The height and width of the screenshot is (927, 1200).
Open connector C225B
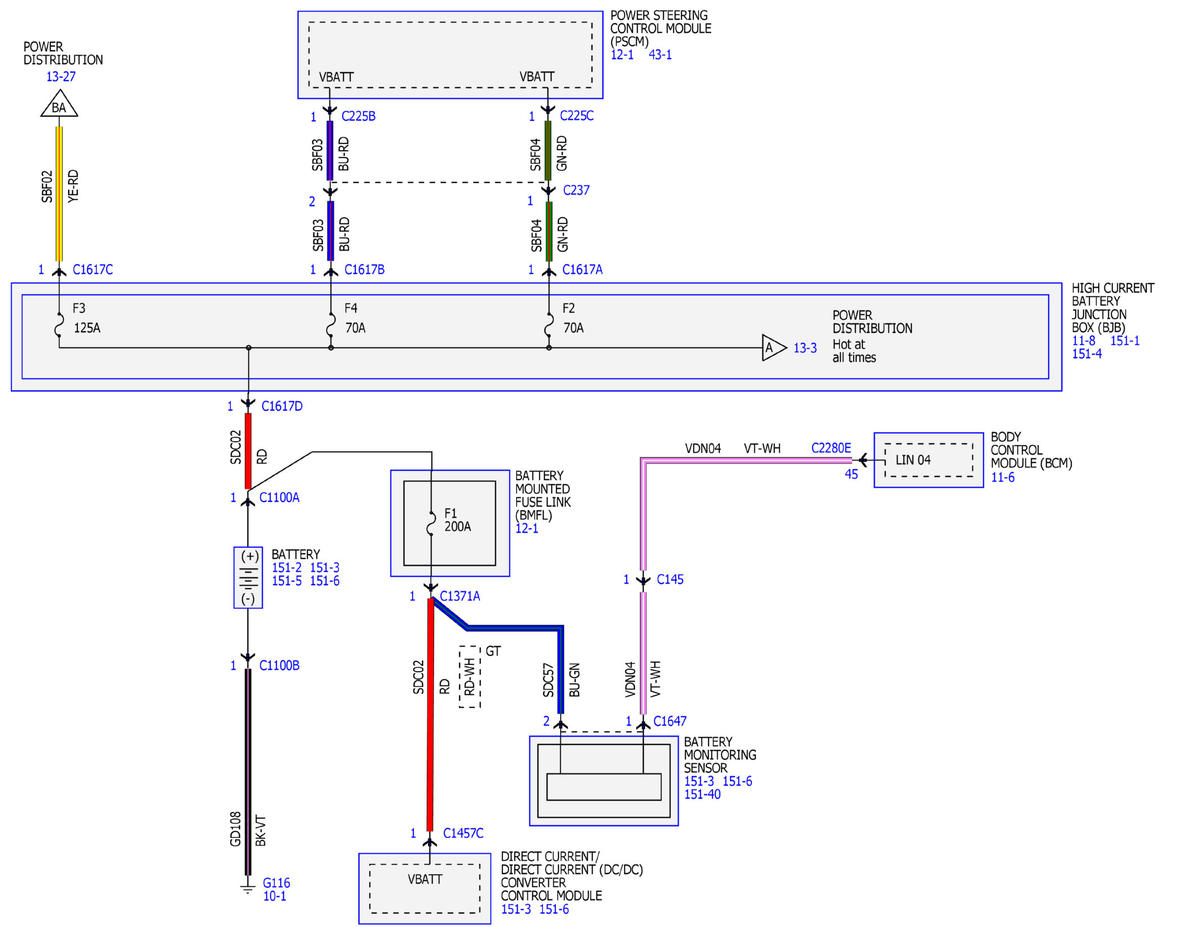[358, 116]
